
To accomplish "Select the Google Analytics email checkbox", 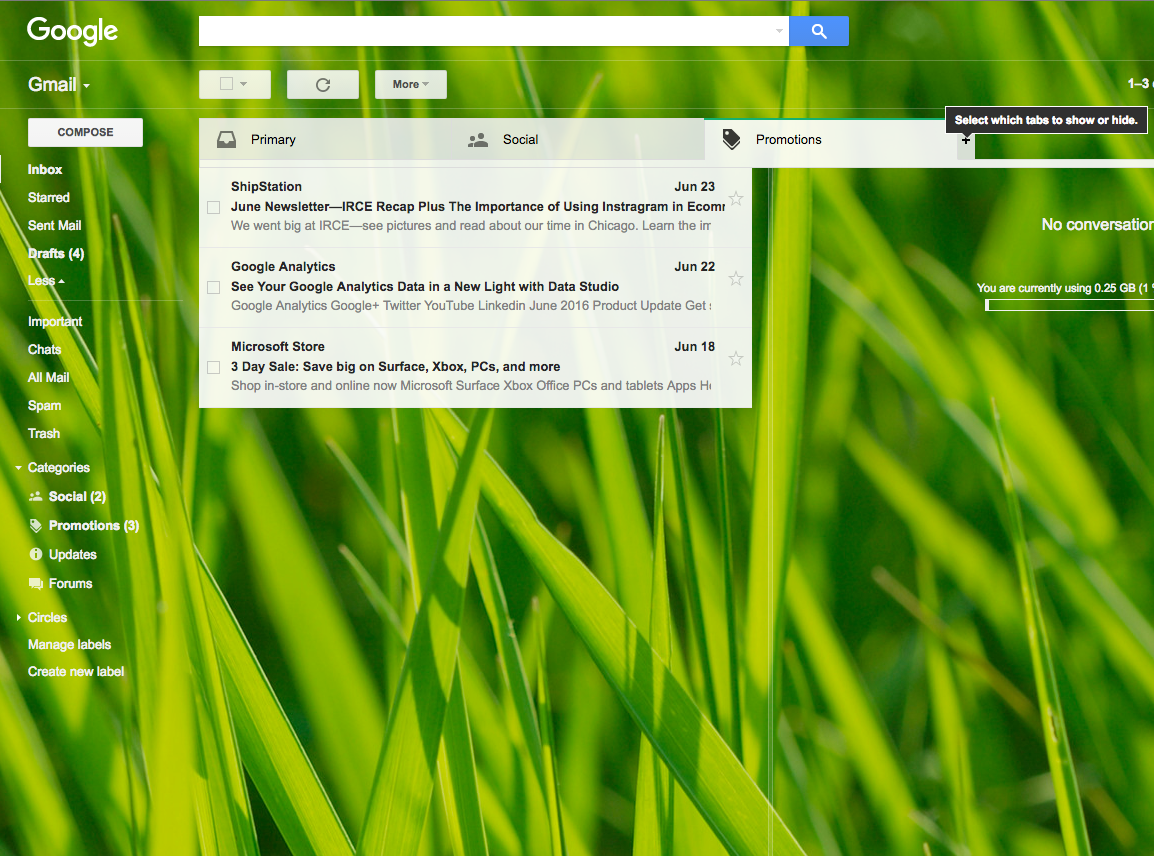I will click(x=213, y=287).
